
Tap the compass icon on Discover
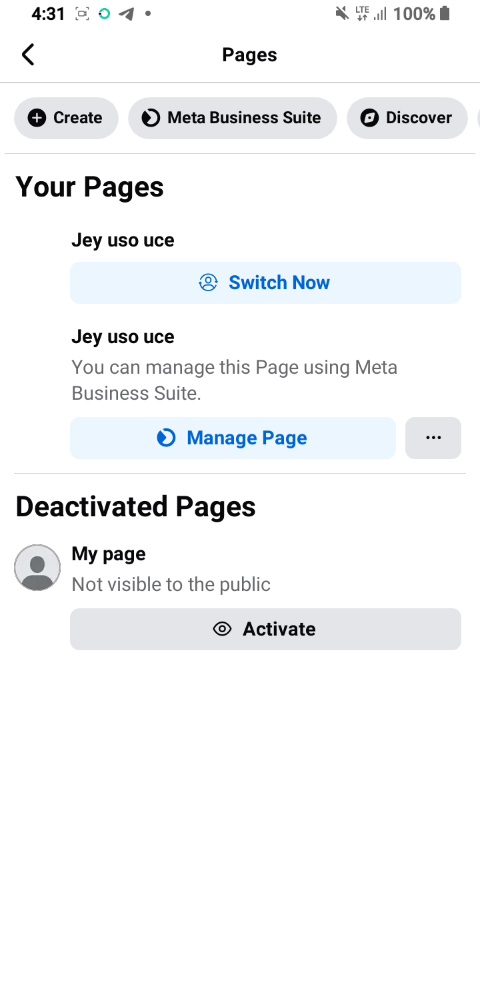click(369, 118)
